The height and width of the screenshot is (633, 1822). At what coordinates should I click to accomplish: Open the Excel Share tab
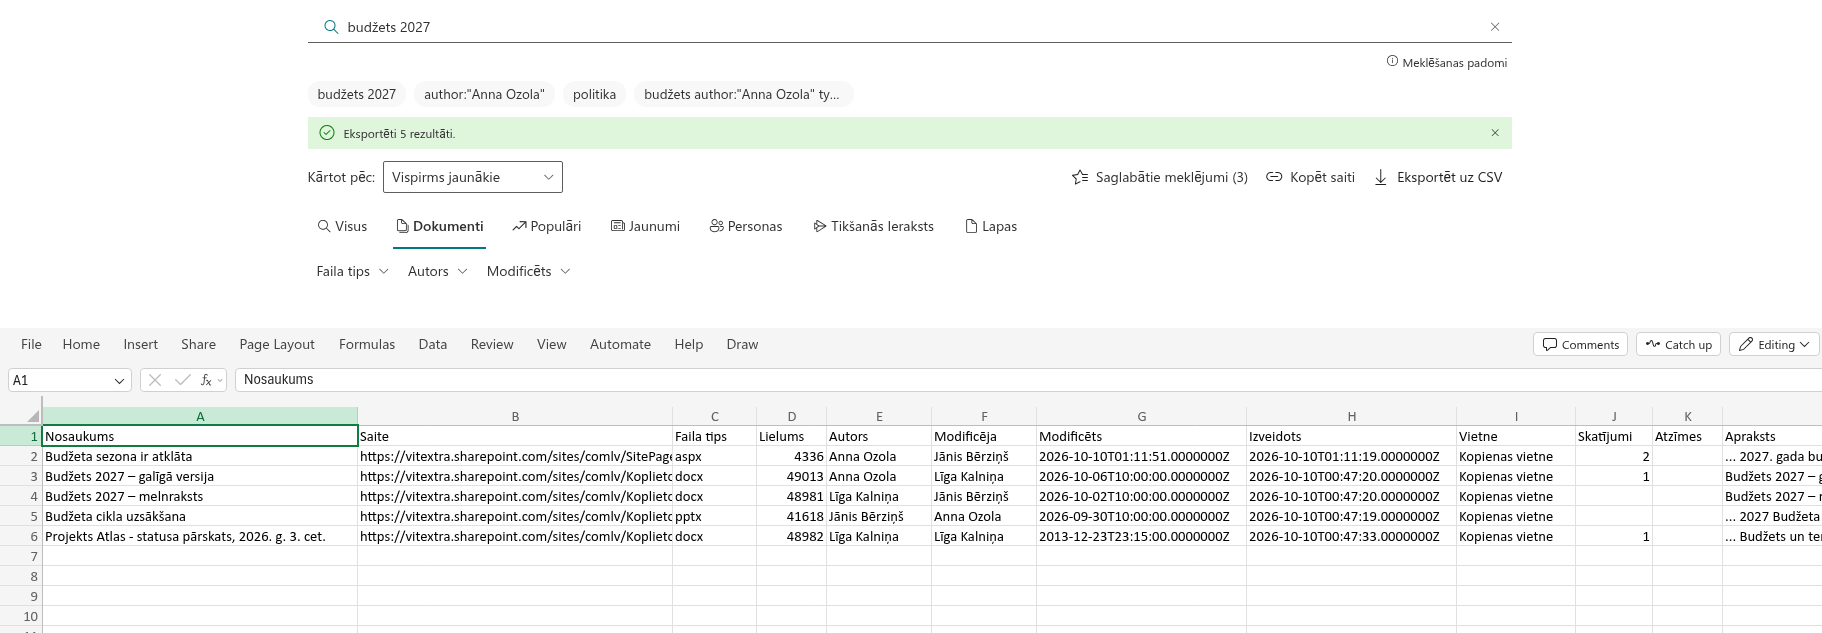(198, 344)
